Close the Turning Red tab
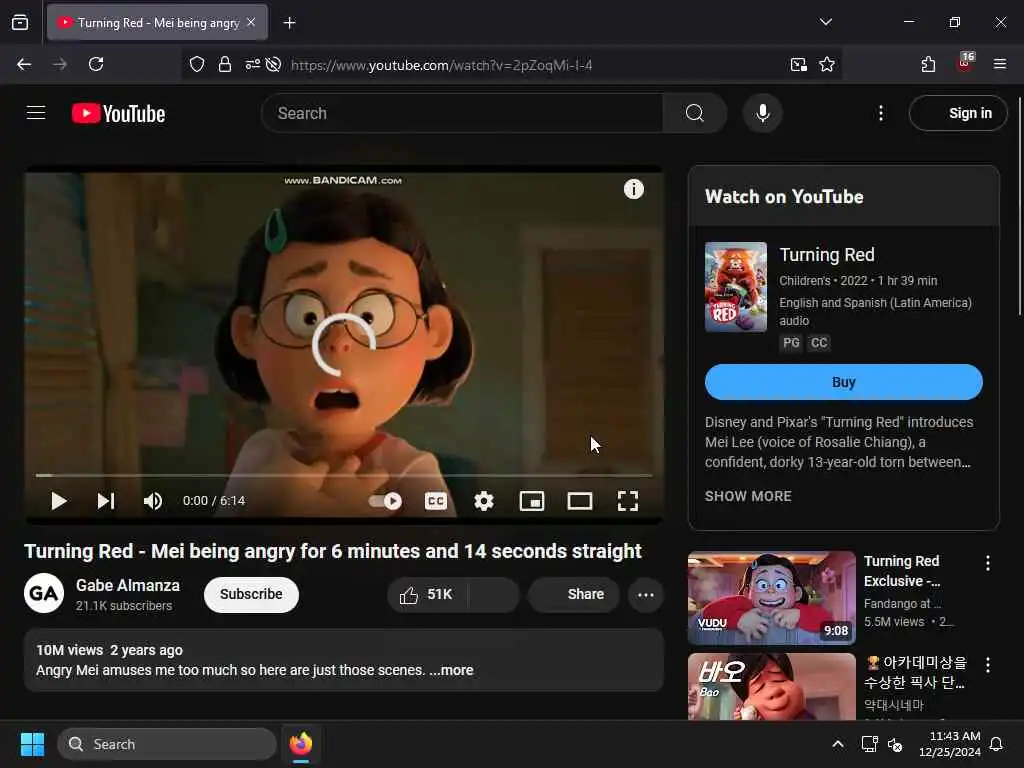Viewport: 1024px width, 768px height. click(x=251, y=22)
